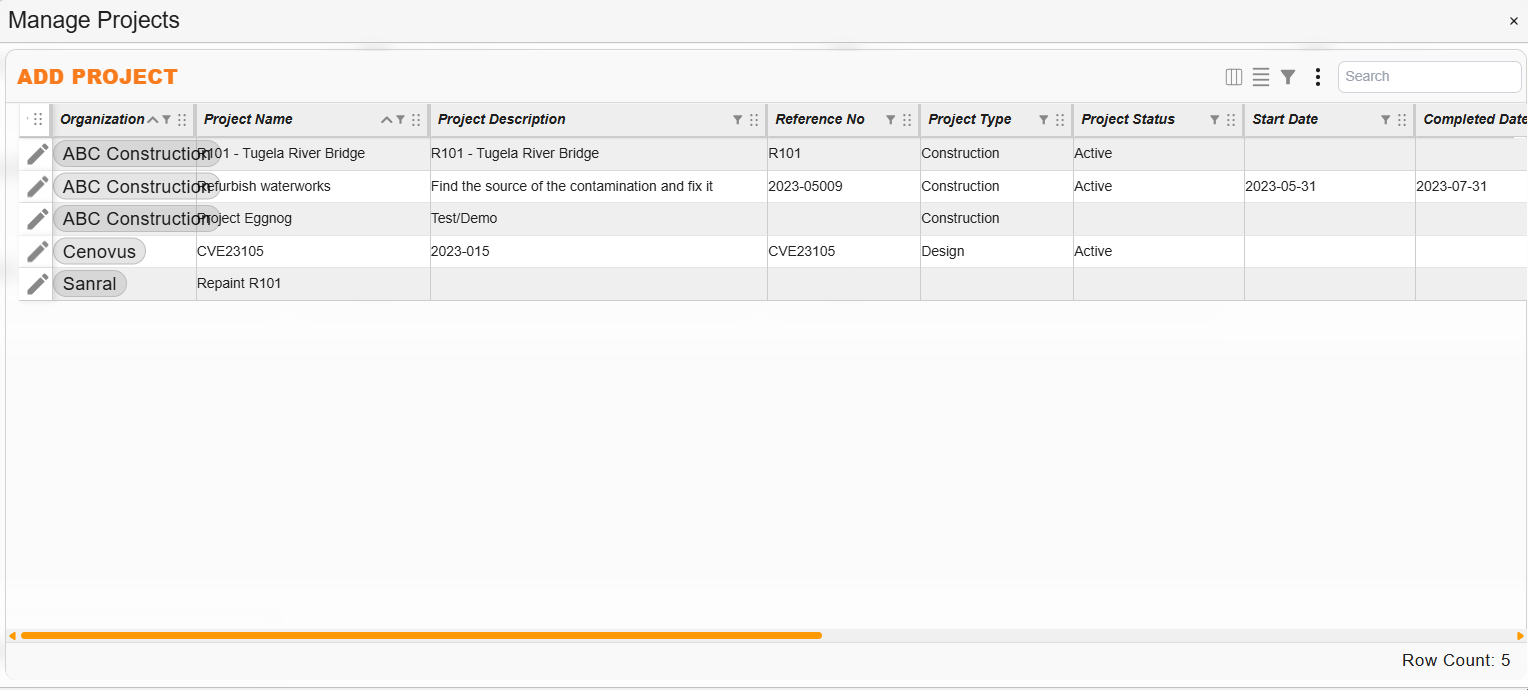The image size is (1528, 690).
Task: Open the column chooser icon
Action: [1234, 76]
